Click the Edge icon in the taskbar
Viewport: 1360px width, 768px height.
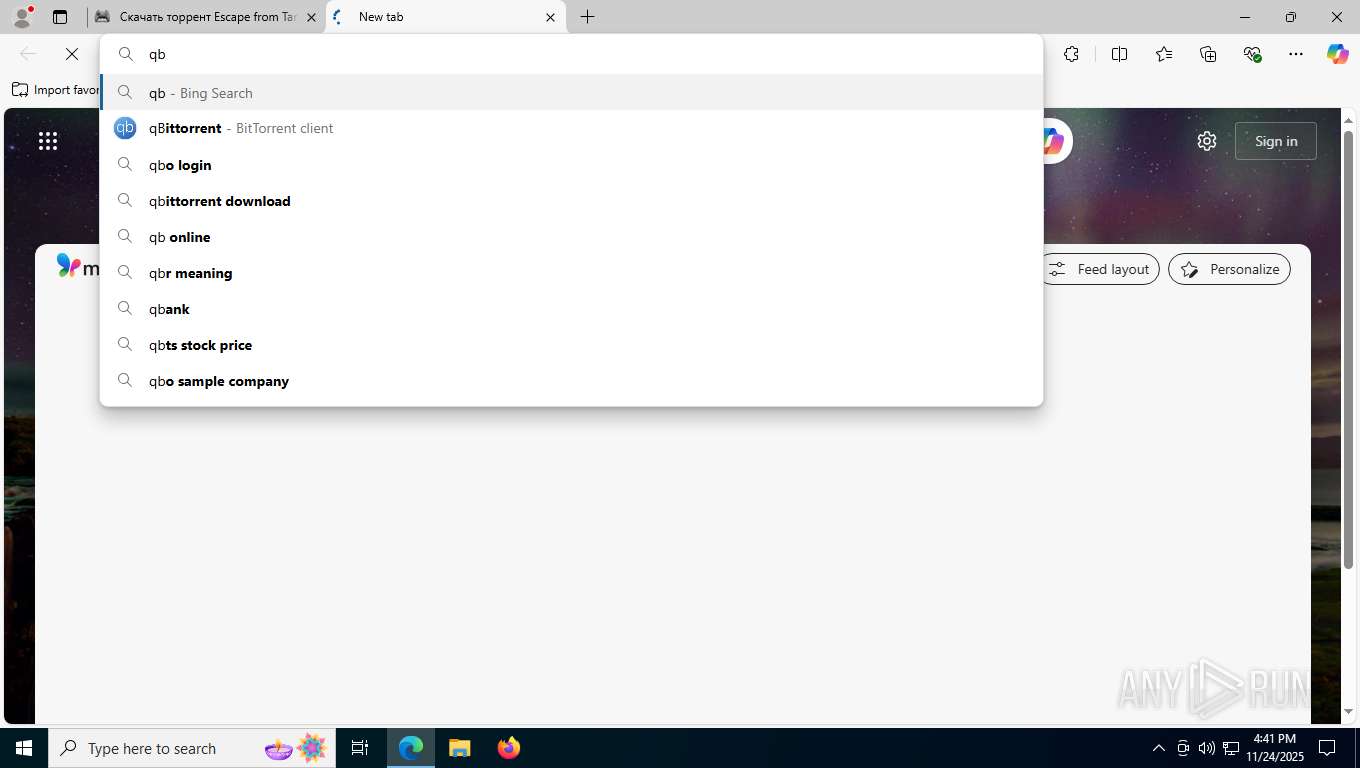[x=411, y=748]
